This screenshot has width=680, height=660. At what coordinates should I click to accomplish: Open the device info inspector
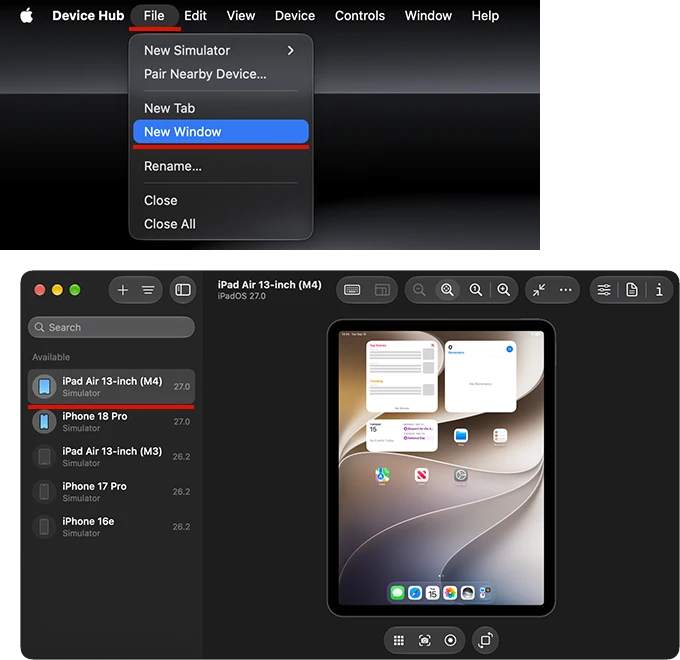coord(659,290)
